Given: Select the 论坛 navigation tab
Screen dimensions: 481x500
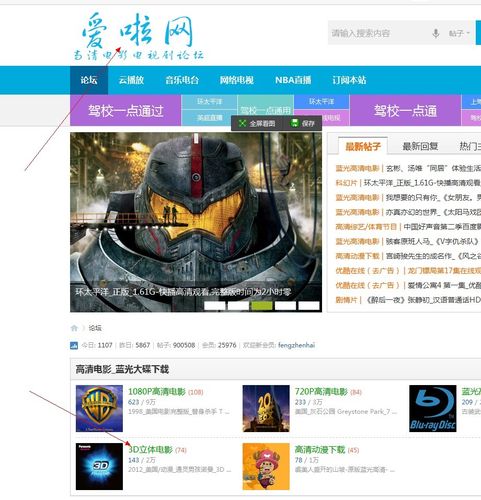Looking at the screenshot, I should [x=89, y=80].
